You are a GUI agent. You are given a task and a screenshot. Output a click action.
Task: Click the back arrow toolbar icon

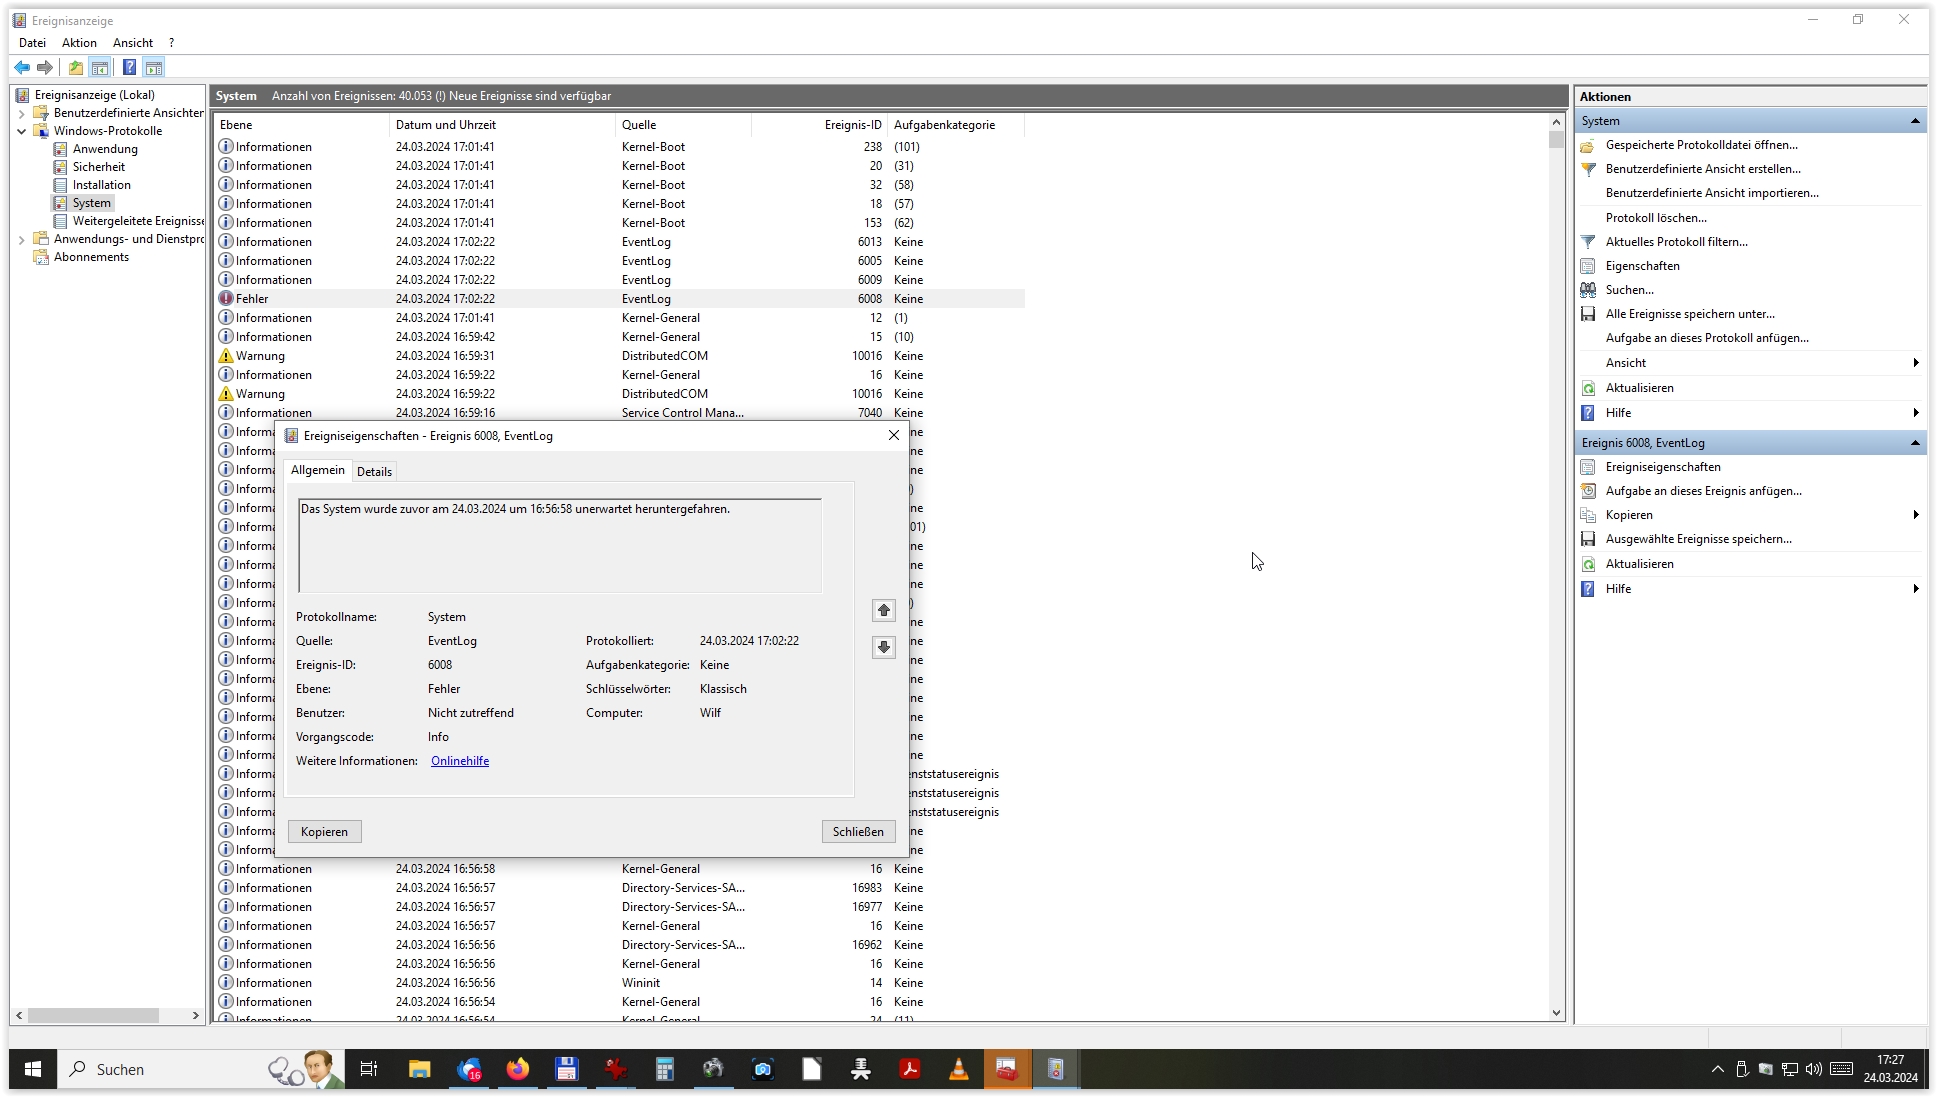[x=22, y=67]
